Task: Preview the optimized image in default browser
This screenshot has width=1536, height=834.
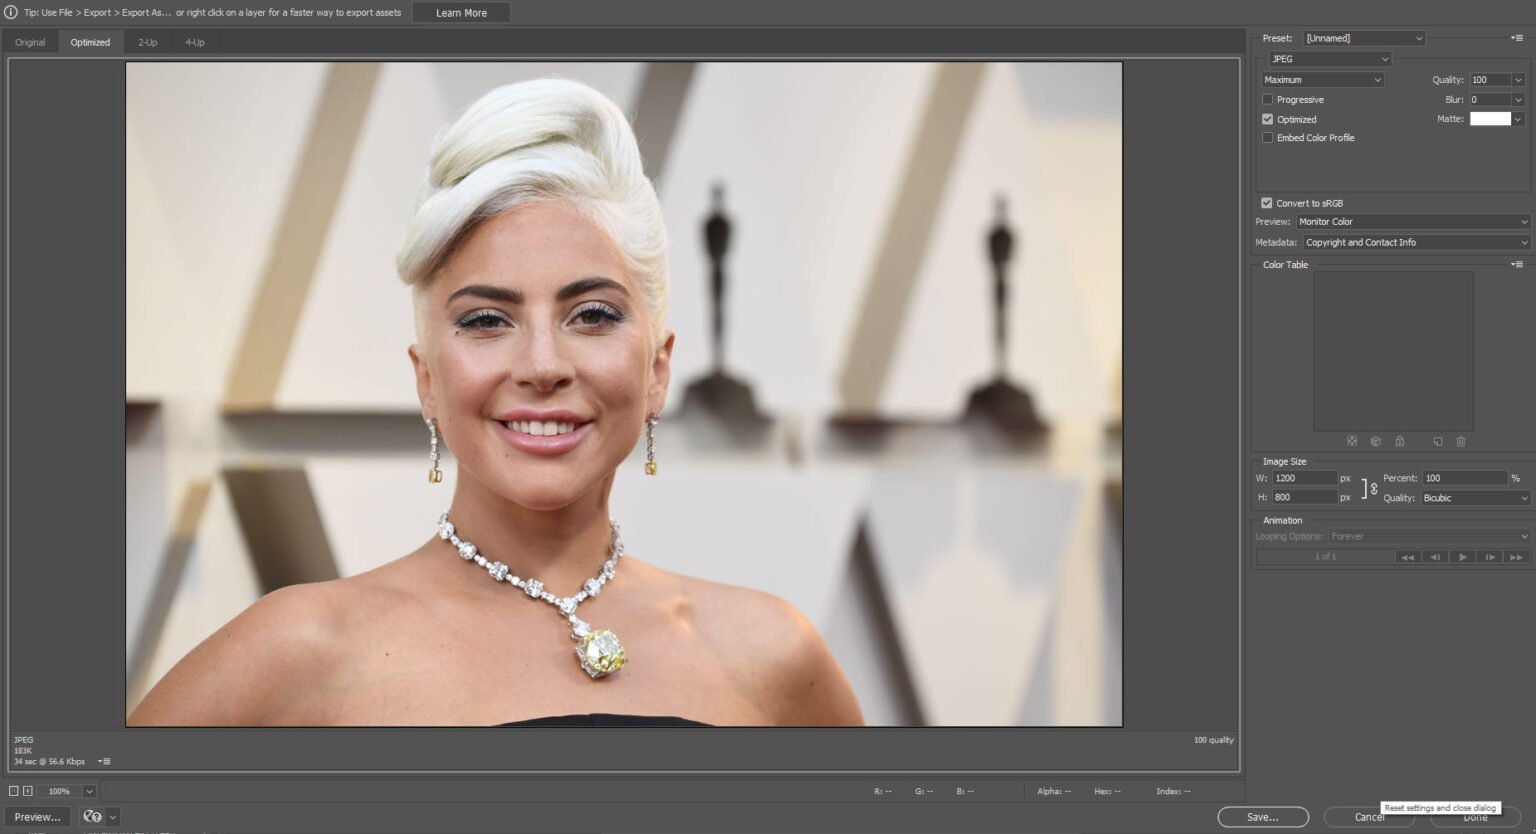Action: [36, 817]
